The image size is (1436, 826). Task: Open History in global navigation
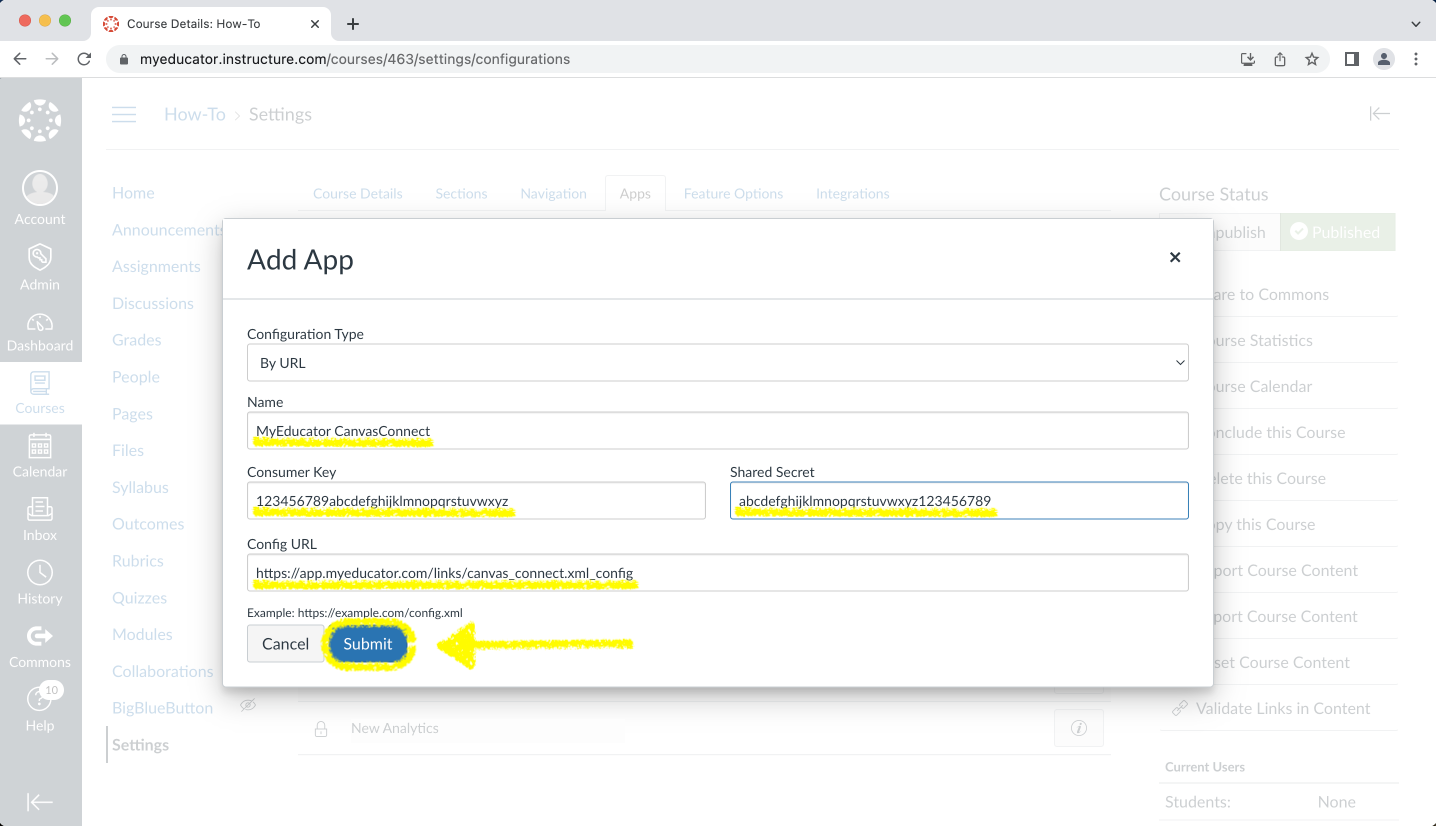[x=40, y=583]
